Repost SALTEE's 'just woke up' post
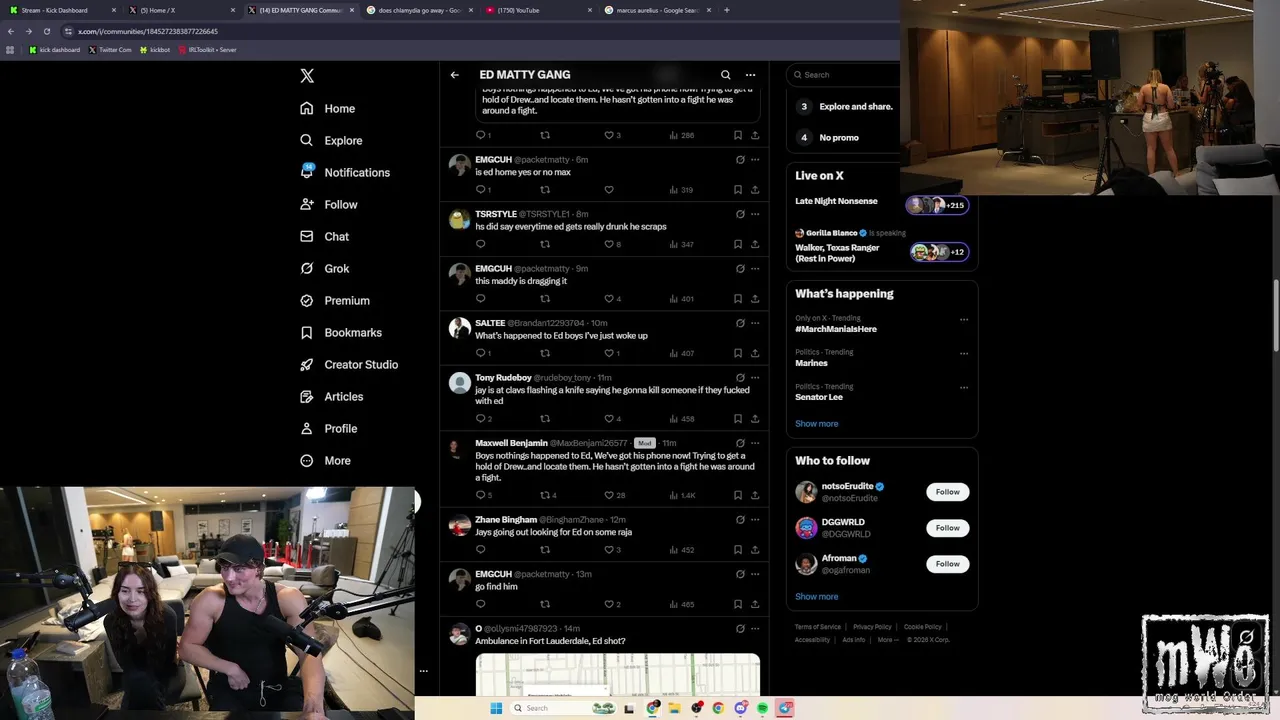Viewport: 1280px width, 720px height. [x=545, y=353]
